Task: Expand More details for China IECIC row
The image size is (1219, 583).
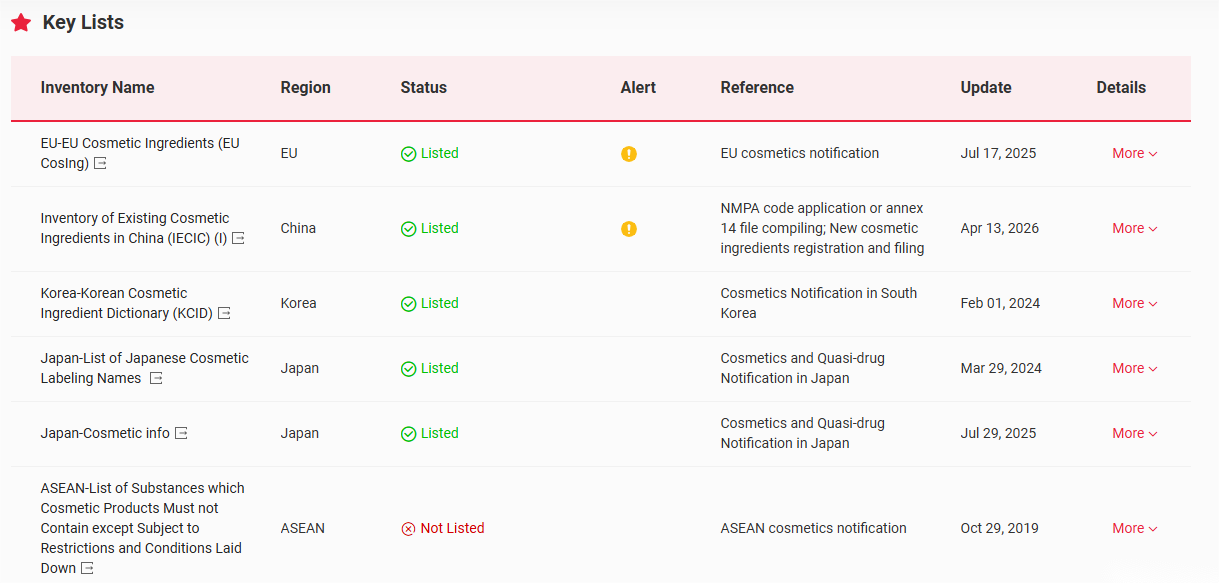Action: tap(1134, 229)
